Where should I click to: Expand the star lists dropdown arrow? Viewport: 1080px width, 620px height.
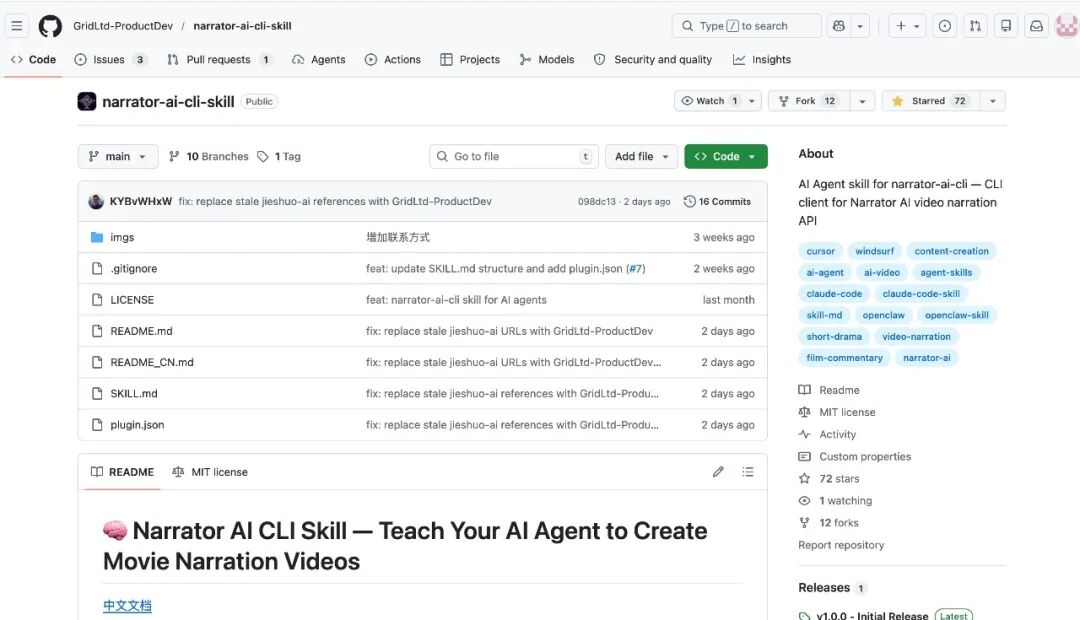coord(993,101)
